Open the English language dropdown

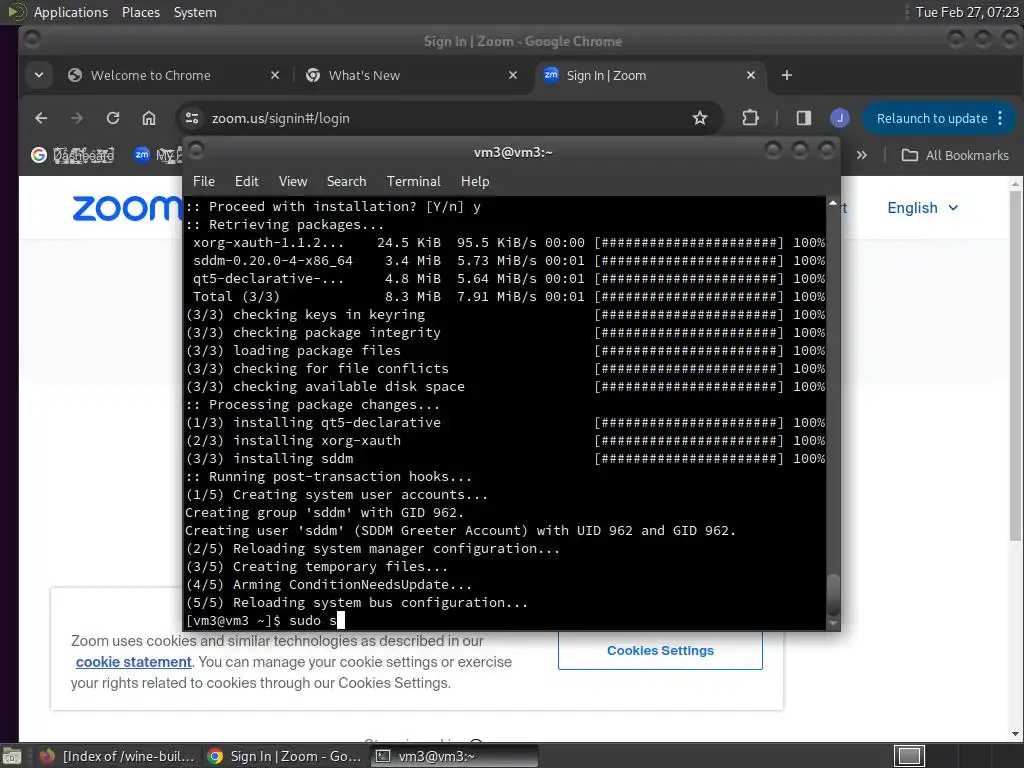[922, 208]
